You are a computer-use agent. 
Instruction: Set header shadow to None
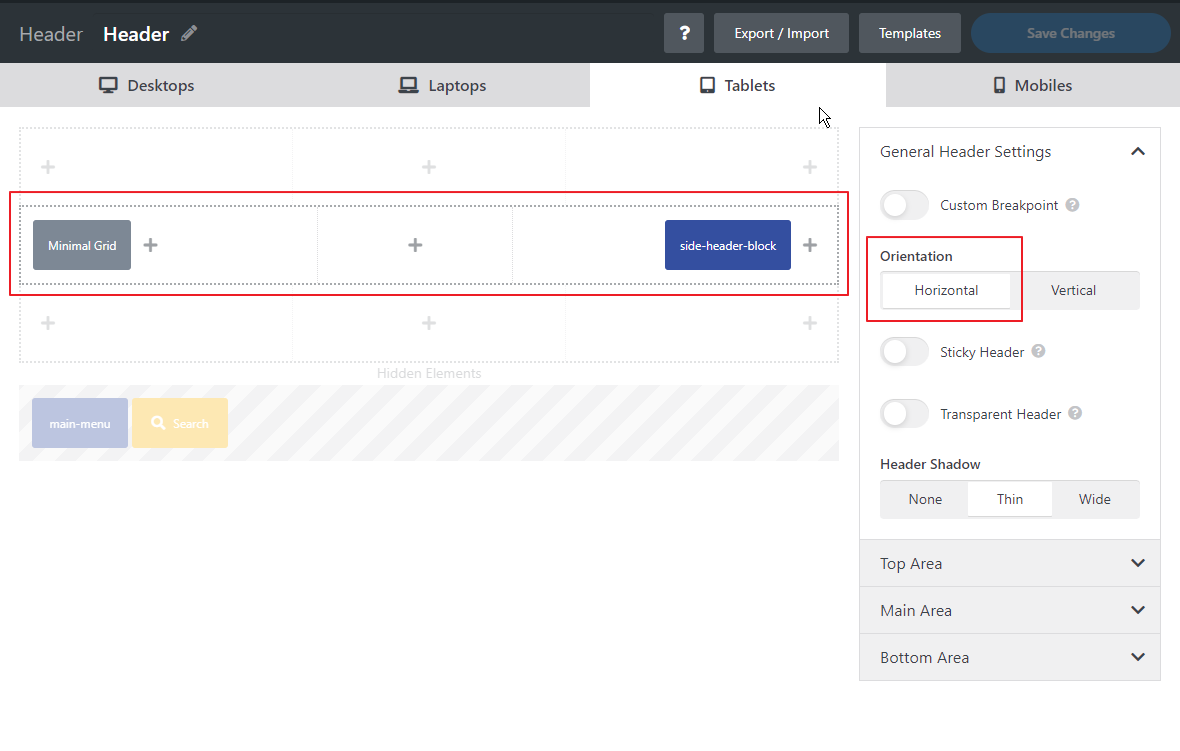click(925, 500)
